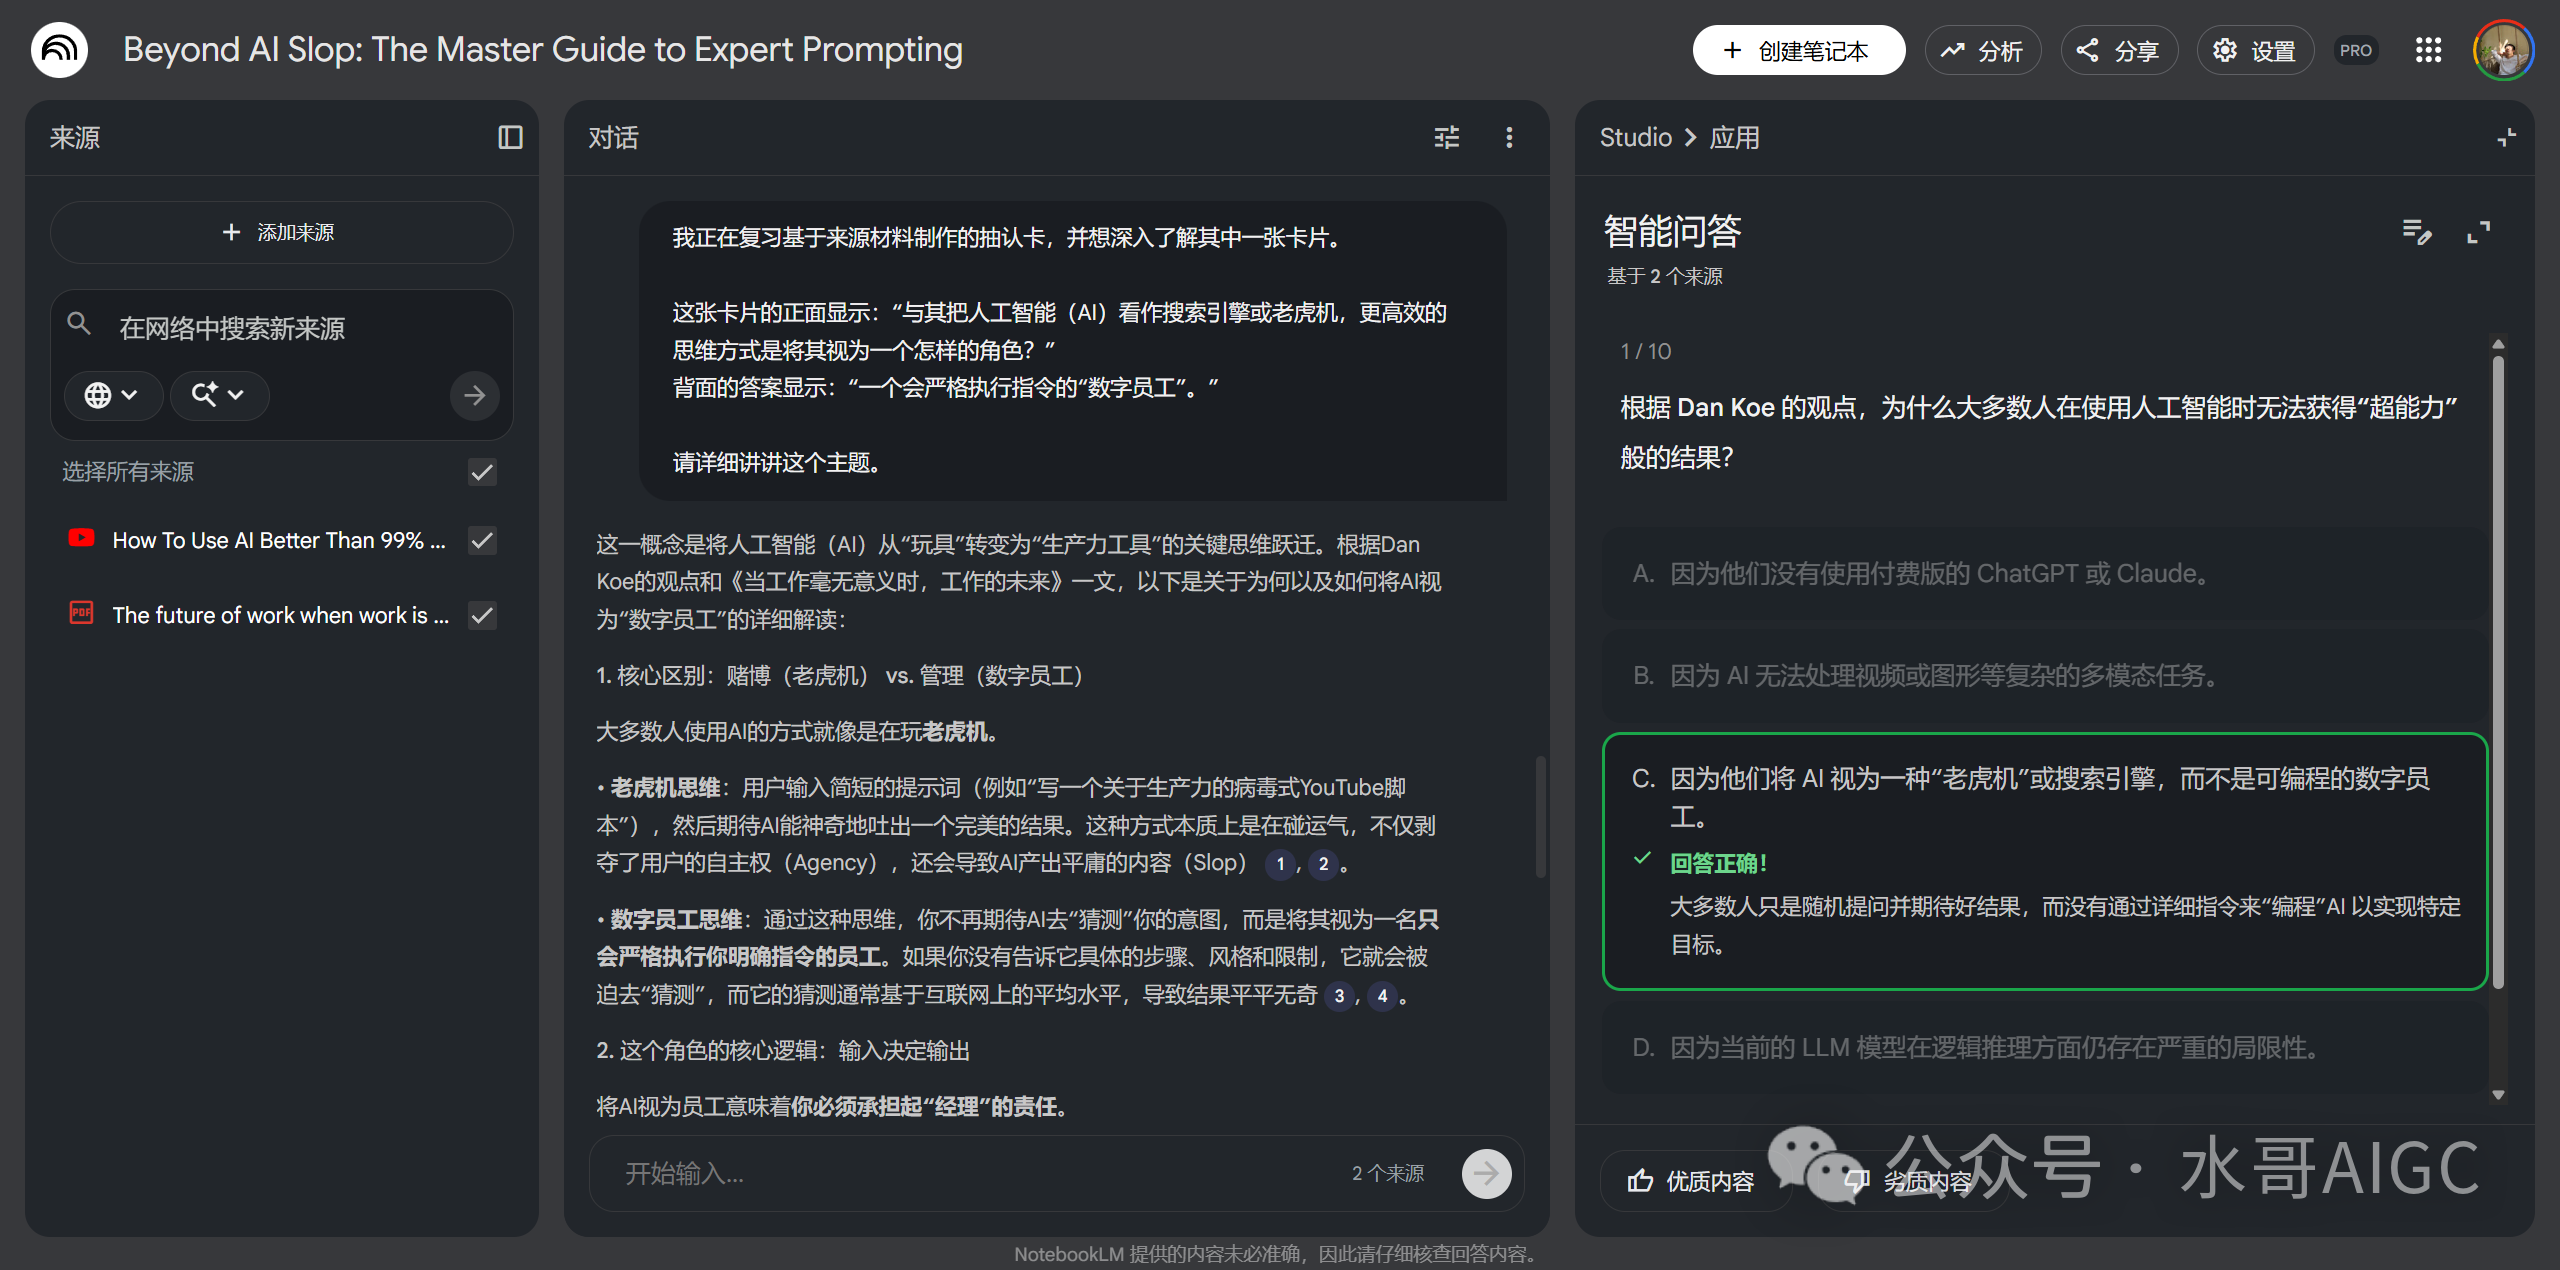The image size is (2560, 1270).
Task: Click the quiz edit icon
Action: tap(2416, 232)
